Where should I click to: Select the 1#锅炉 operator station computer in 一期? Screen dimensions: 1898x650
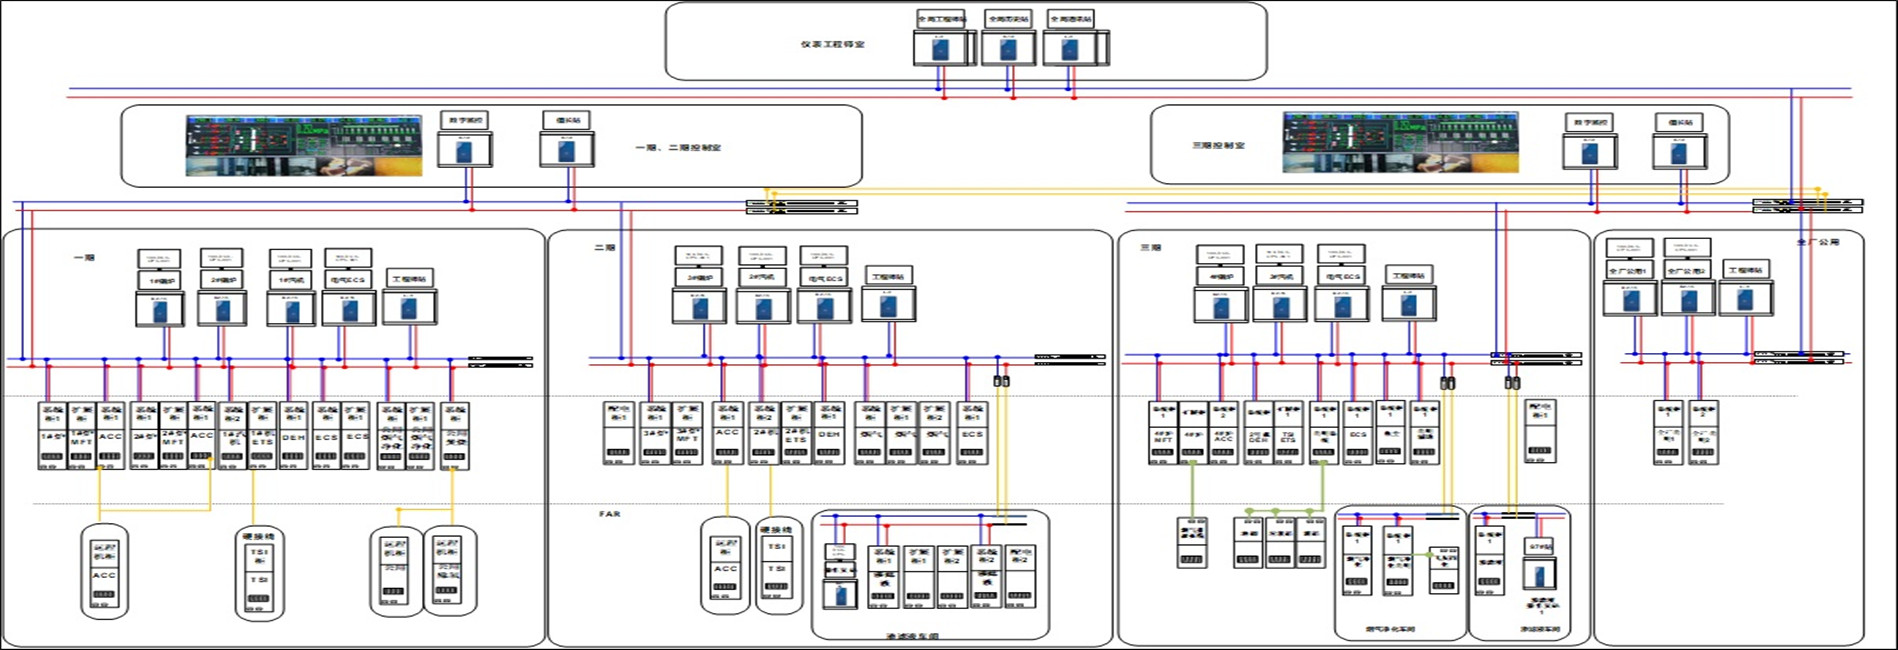(160, 309)
